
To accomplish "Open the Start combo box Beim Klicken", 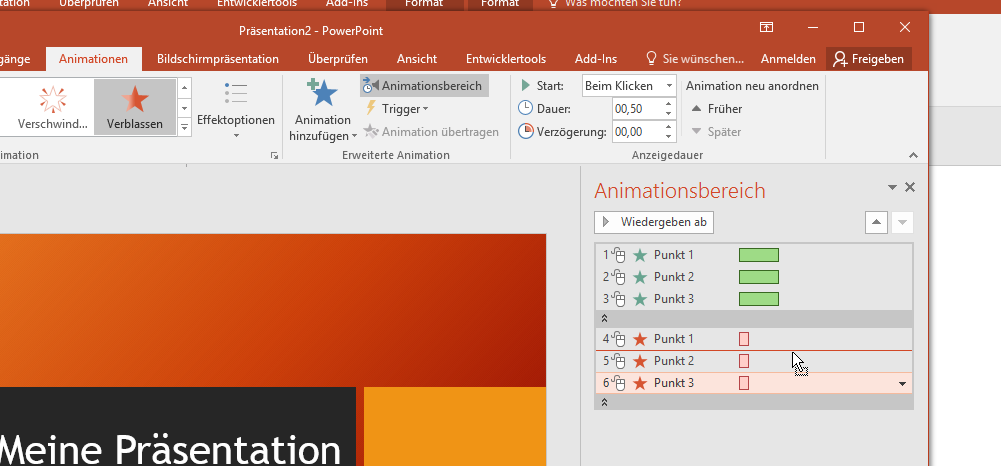I will coord(628,86).
